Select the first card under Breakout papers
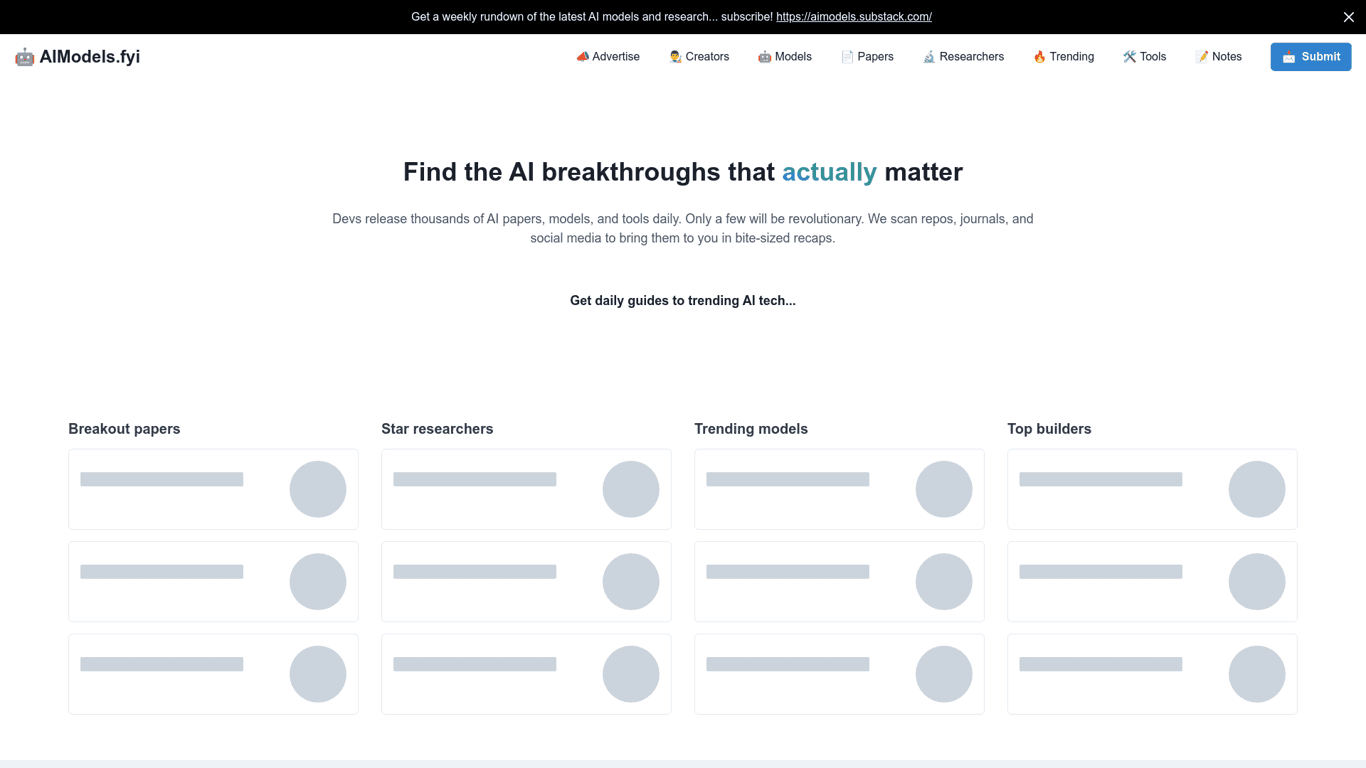1366x768 pixels. [213, 489]
